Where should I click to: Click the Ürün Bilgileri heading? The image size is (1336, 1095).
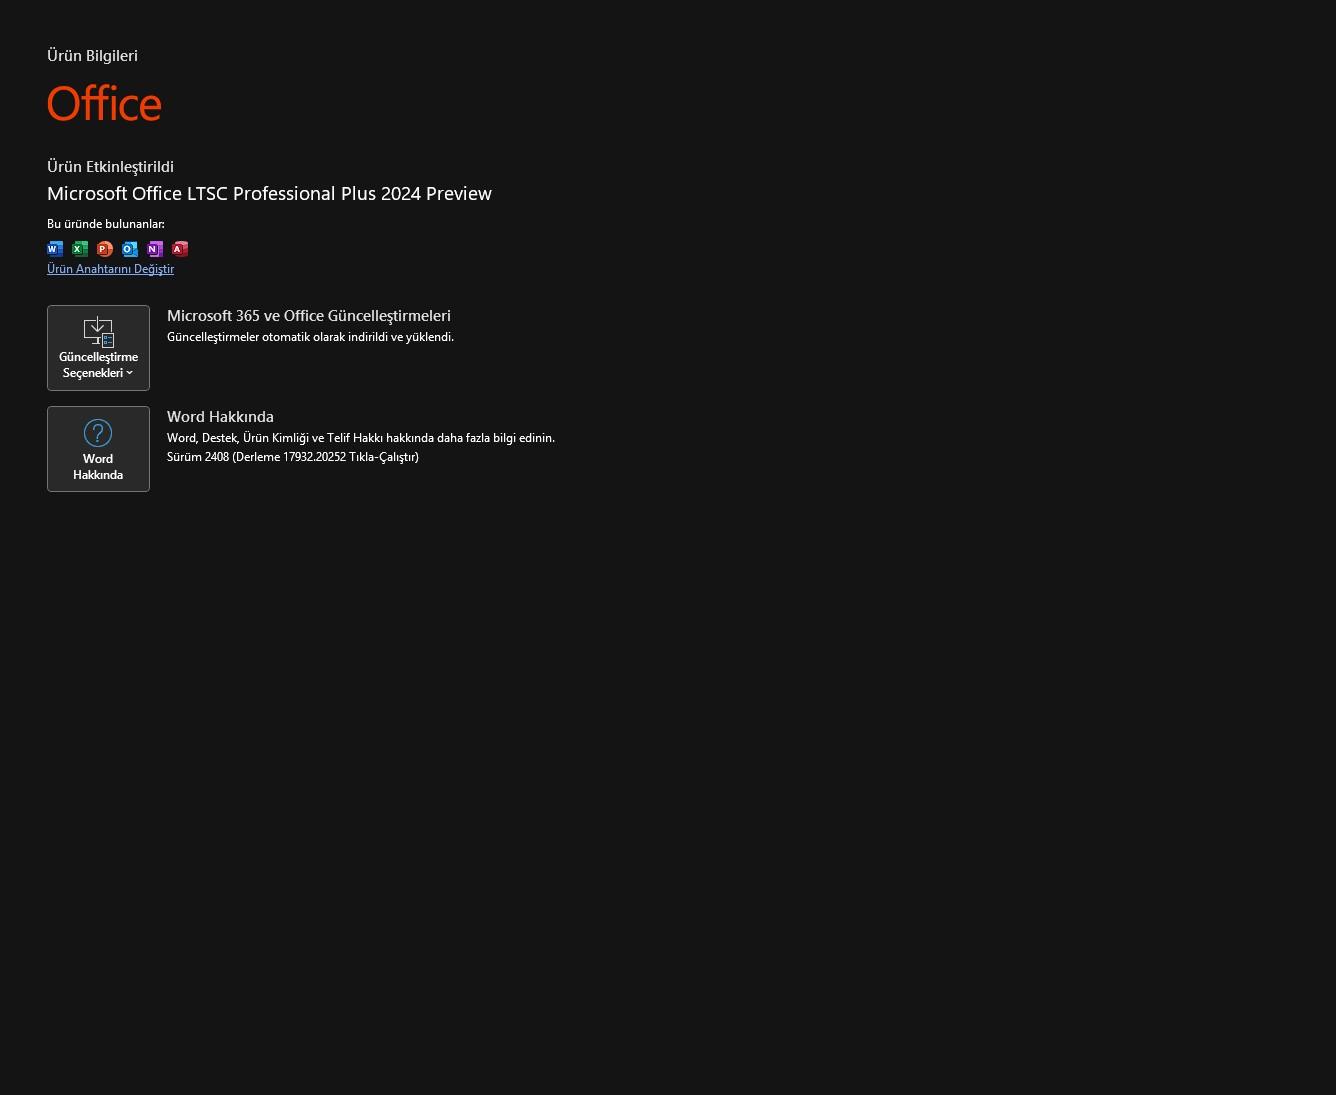coord(92,56)
